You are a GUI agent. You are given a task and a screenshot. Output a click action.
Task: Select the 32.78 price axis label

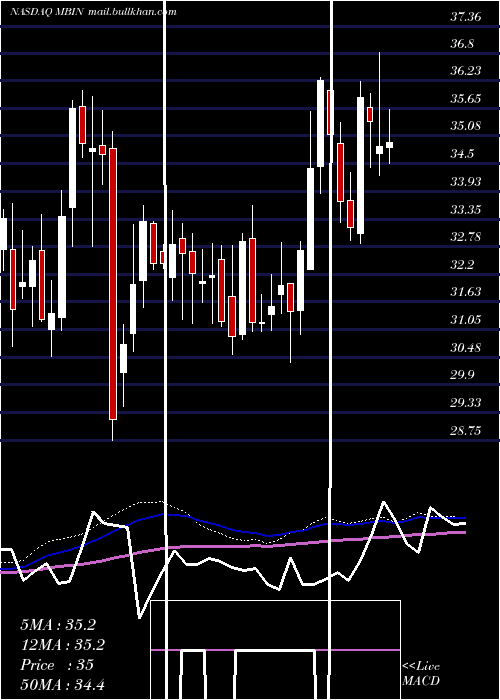(466, 236)
